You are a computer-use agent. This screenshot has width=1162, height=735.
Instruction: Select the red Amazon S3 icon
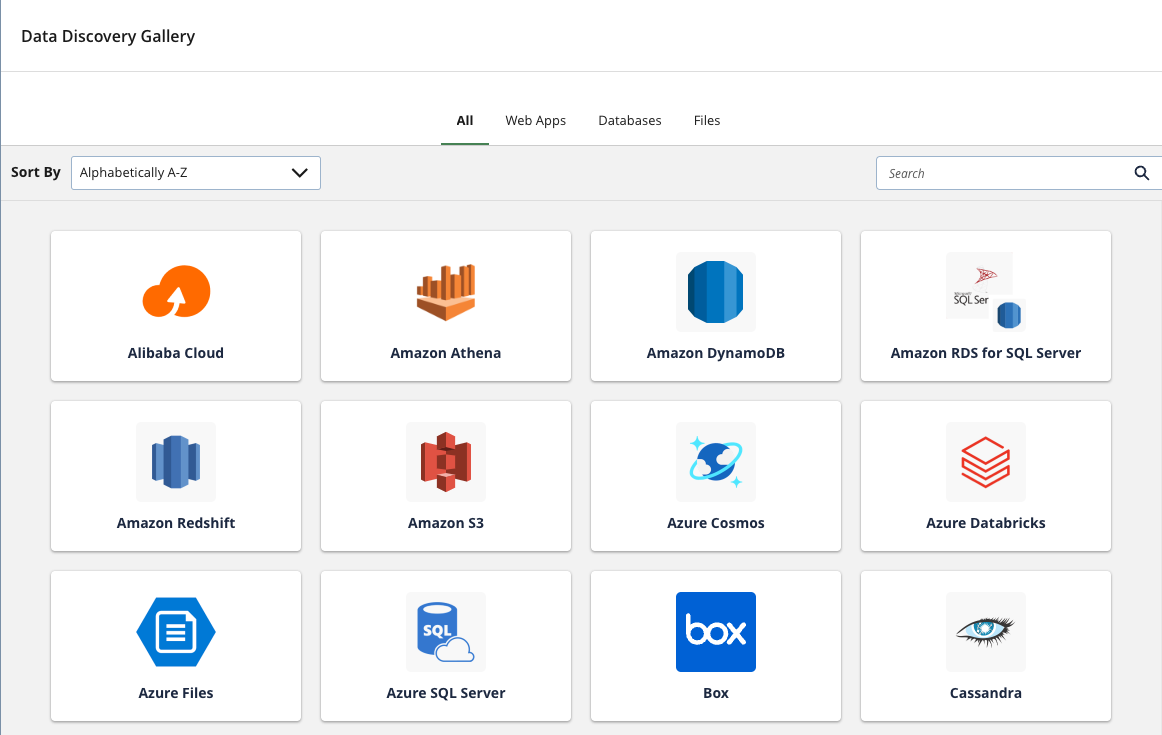[446, 462]
